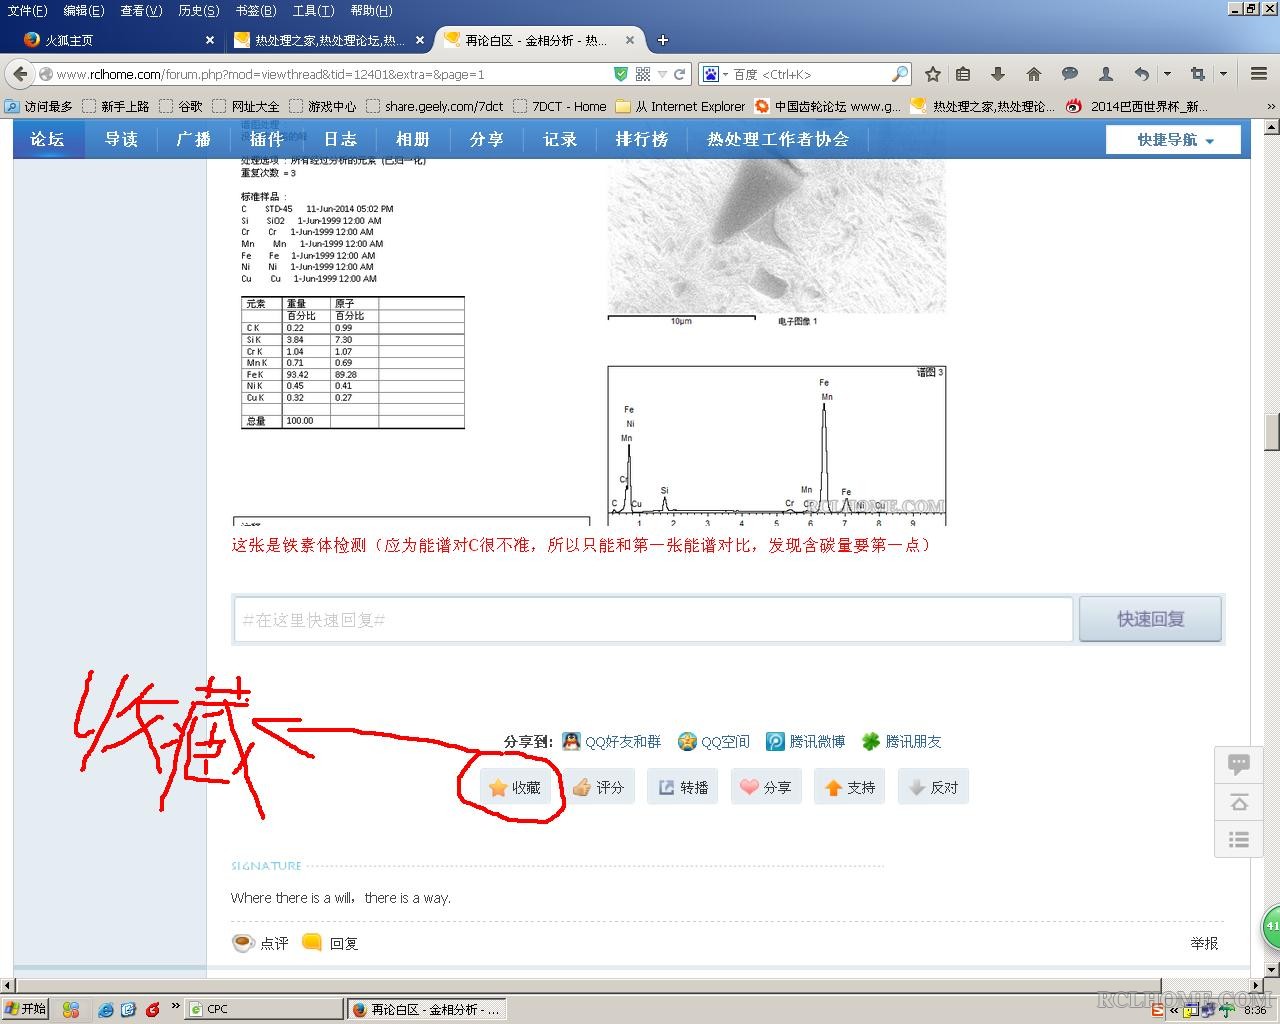Open the 论坛 nav tab
The height and width of the screenshot is (1024, 1280).
pos(47,139)
